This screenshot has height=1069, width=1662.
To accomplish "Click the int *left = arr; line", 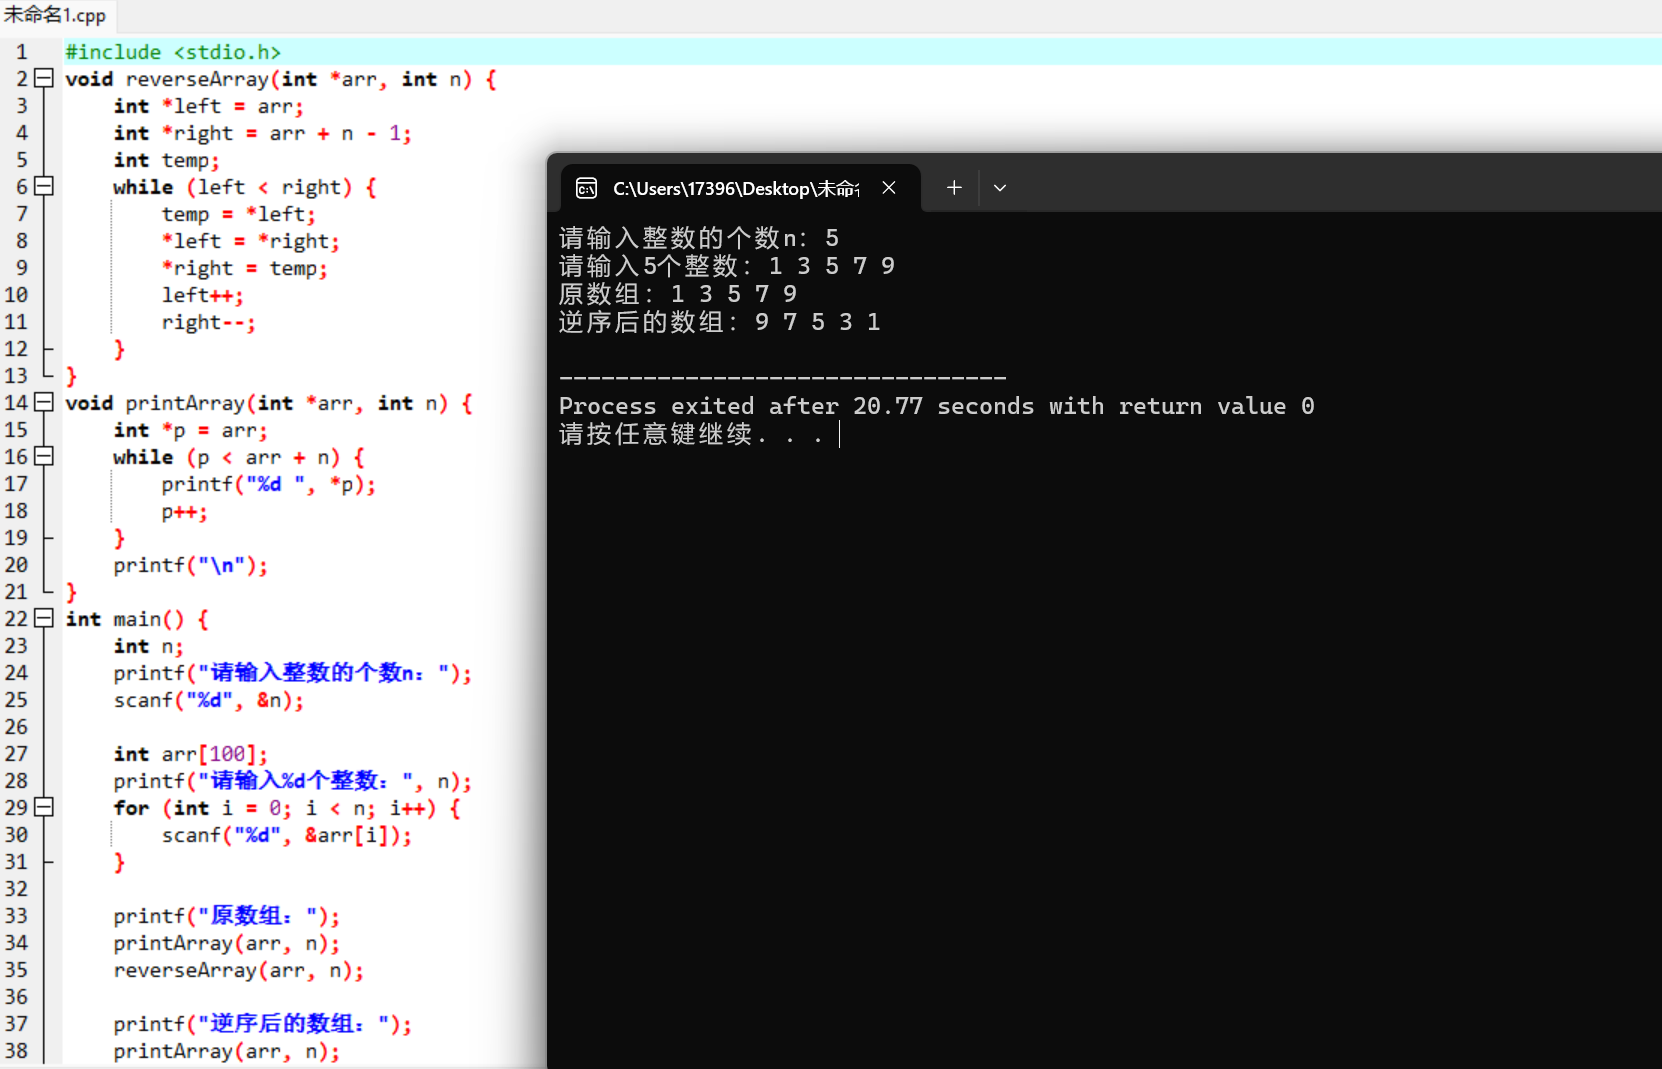I will click(x=208, y=106).
